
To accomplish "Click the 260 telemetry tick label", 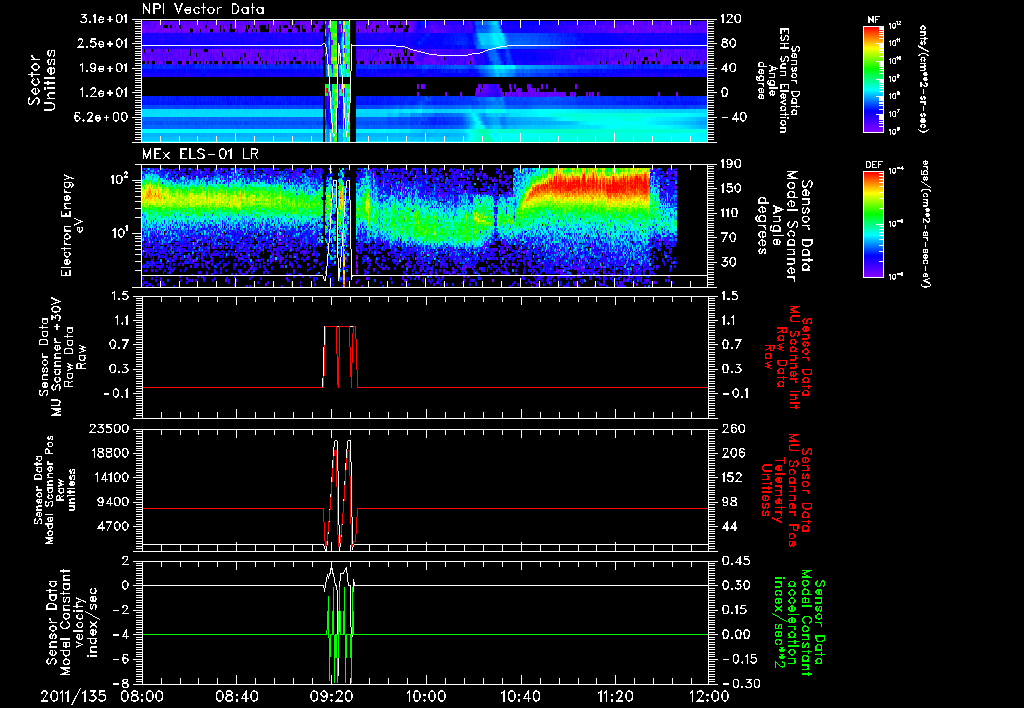I will coord(733,428).
